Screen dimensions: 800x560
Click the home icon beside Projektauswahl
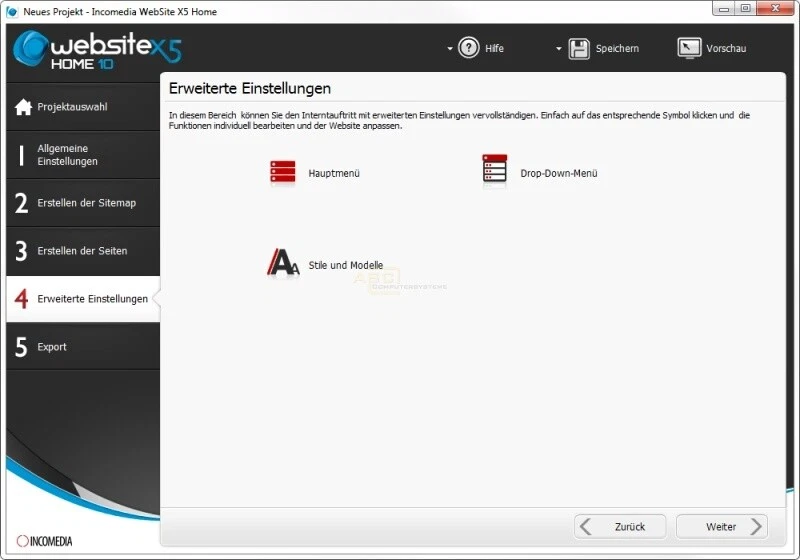point(23,107)
